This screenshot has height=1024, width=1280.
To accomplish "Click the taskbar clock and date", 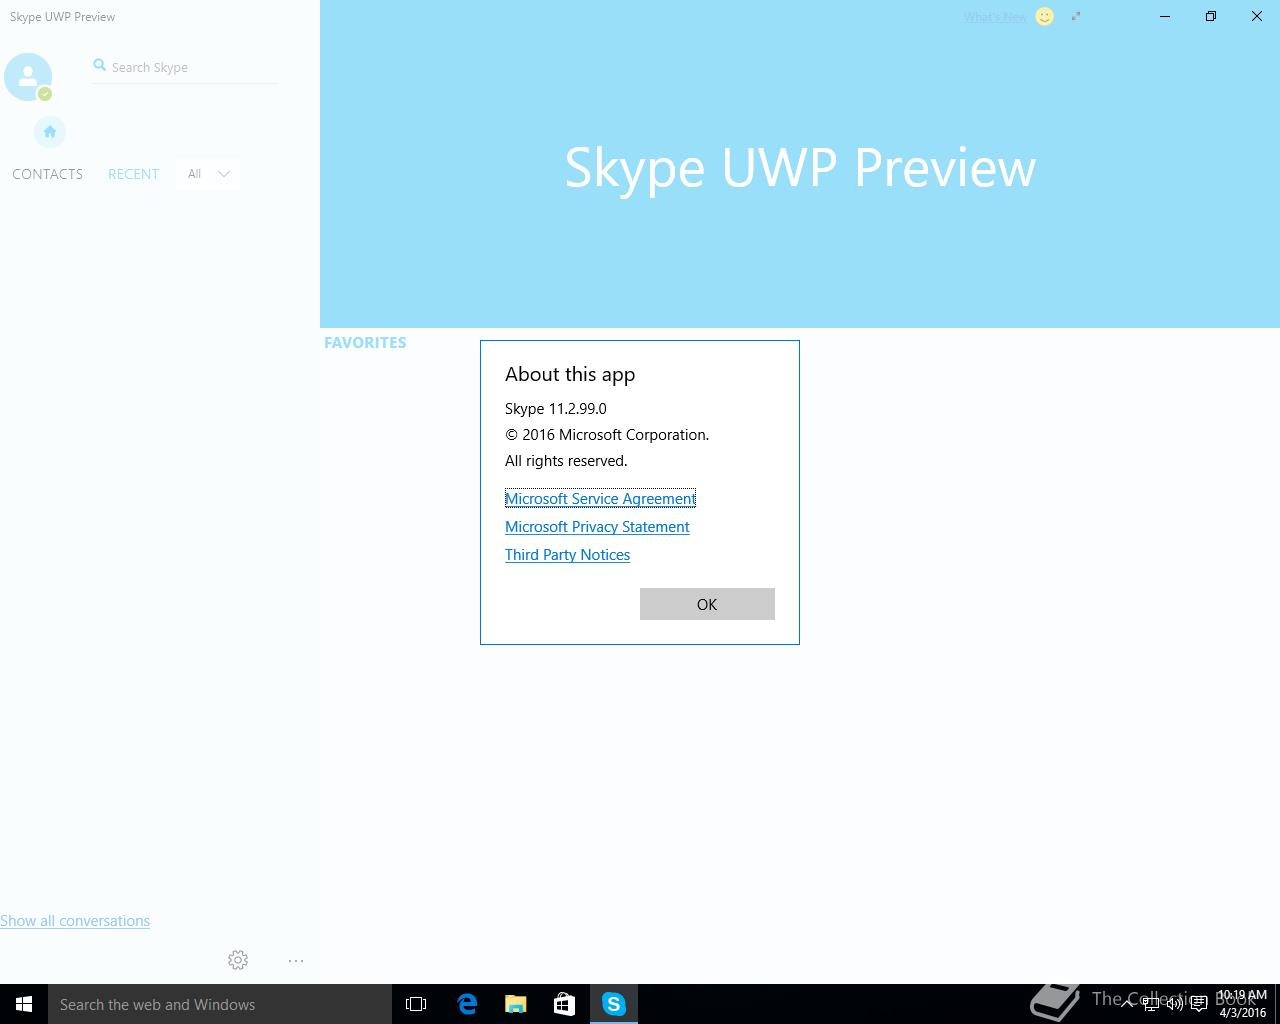I will pos(1242,1004).
